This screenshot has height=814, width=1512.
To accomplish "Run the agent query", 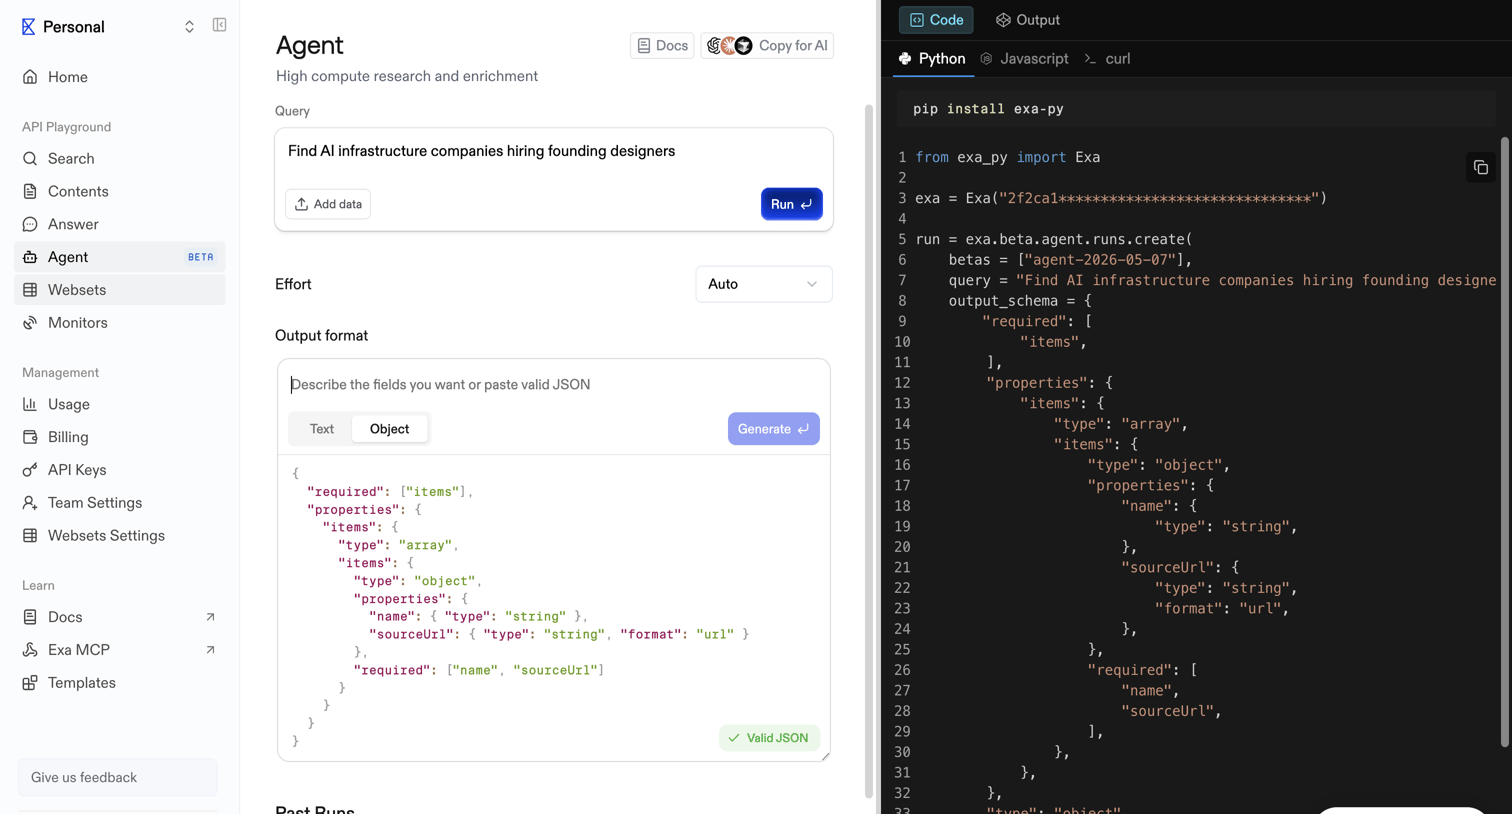I will tap(791, 204).
